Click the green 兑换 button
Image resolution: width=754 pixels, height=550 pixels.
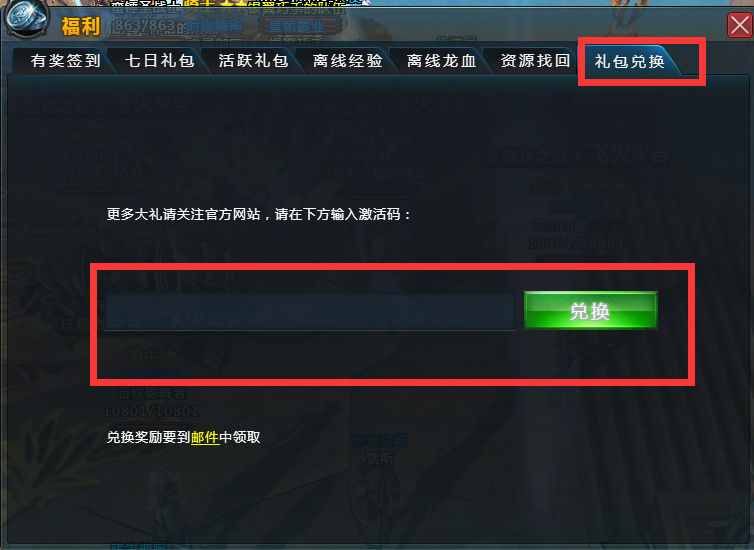[x=591, y=311]
